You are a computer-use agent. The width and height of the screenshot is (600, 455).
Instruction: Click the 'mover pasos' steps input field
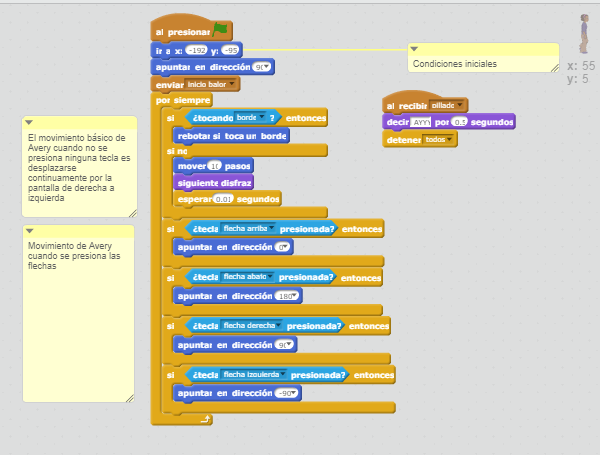(x=214, y=165)
